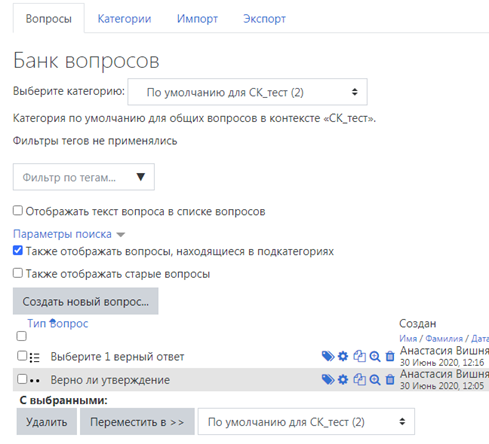Open tags for 'Верно ли утверждение'
489x444 pixels.
pos(328,379)
